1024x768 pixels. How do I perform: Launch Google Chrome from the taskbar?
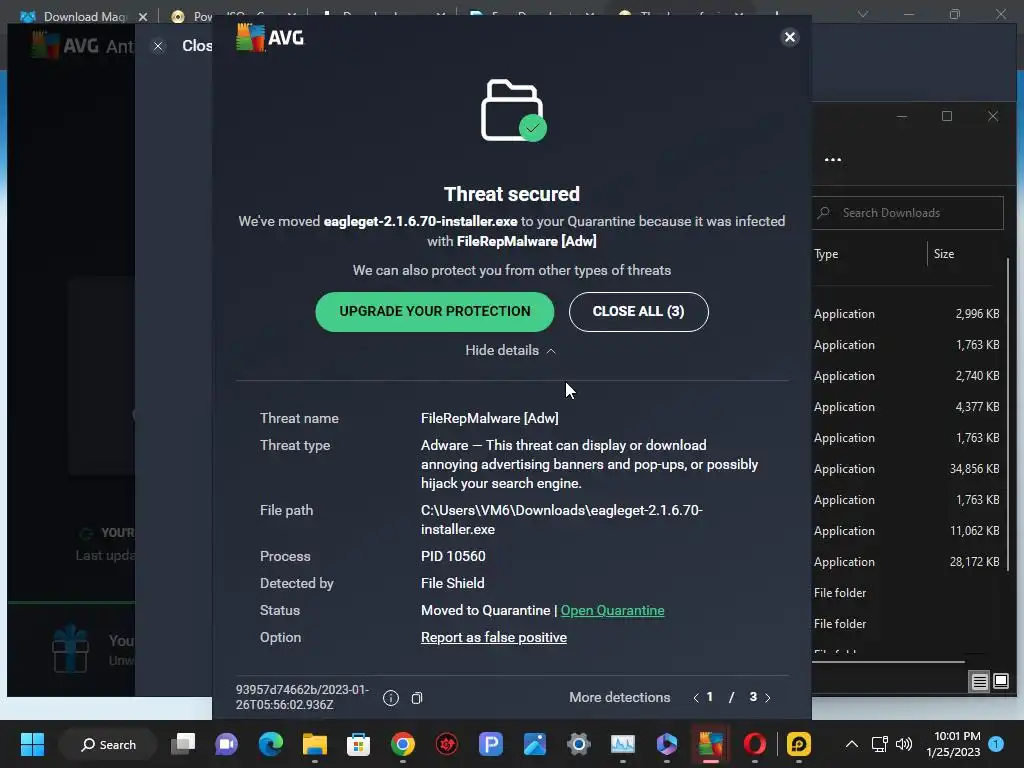pos(402,744)
